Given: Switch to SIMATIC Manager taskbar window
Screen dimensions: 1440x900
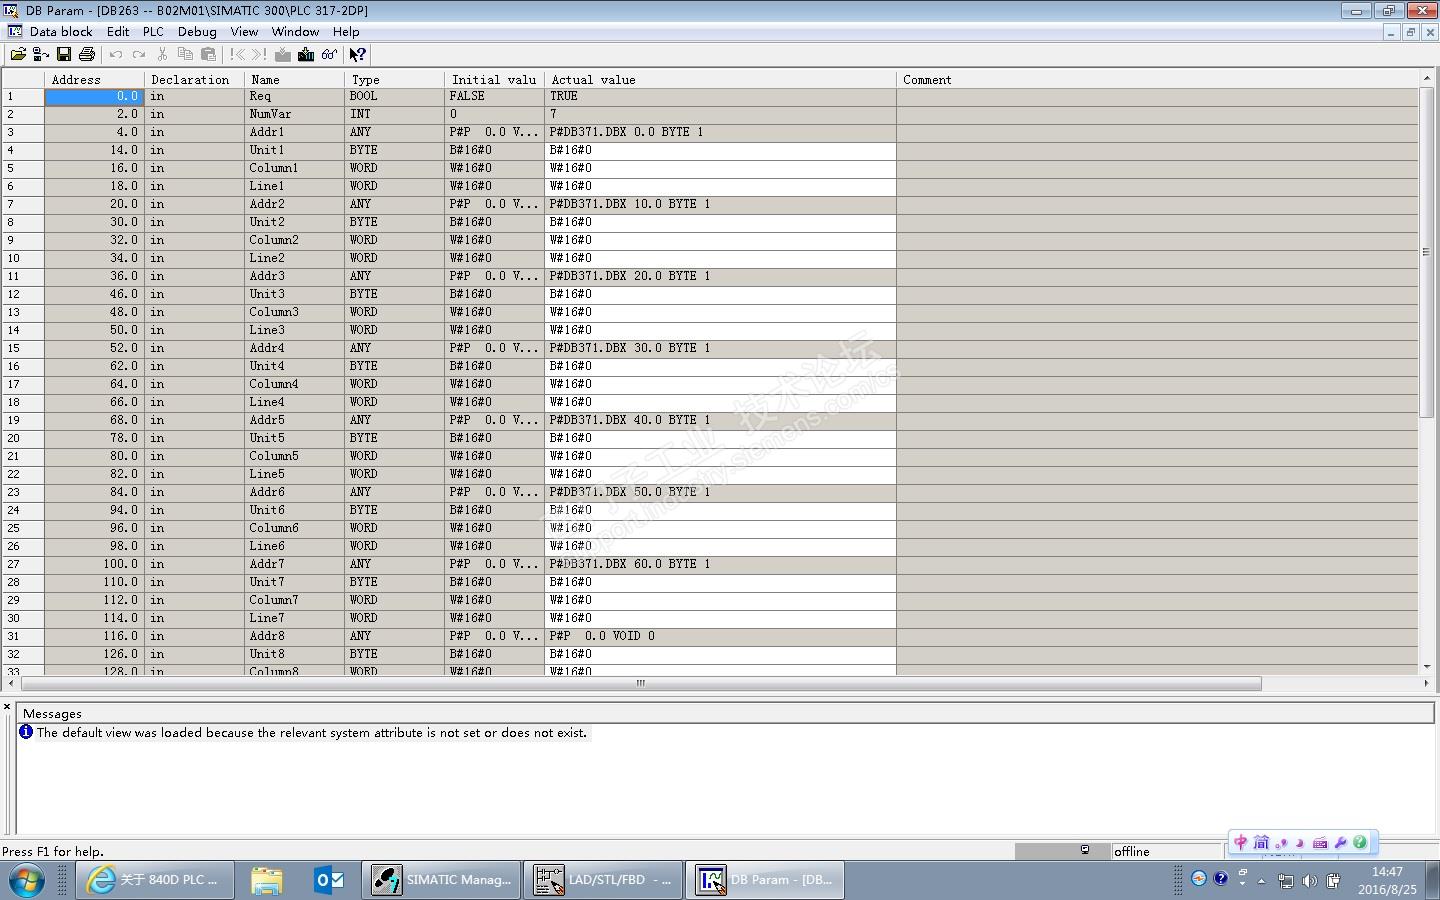Looking at the screenshot, I should 442,880.
